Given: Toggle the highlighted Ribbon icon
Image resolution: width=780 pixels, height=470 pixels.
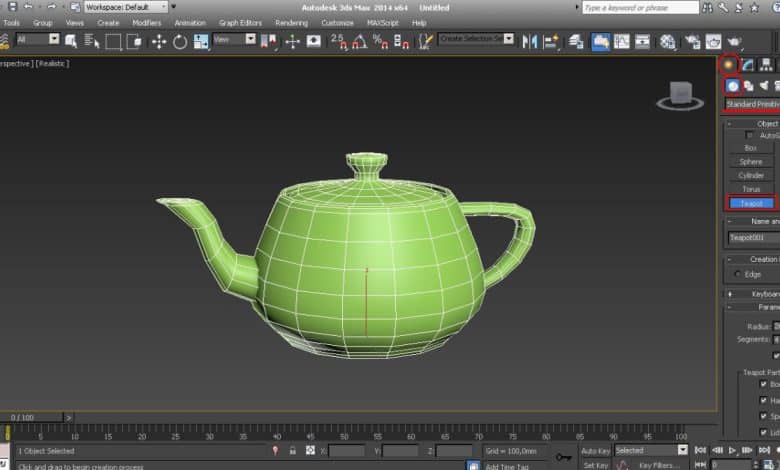Looking at the screenshot, I should pos(600,41).
